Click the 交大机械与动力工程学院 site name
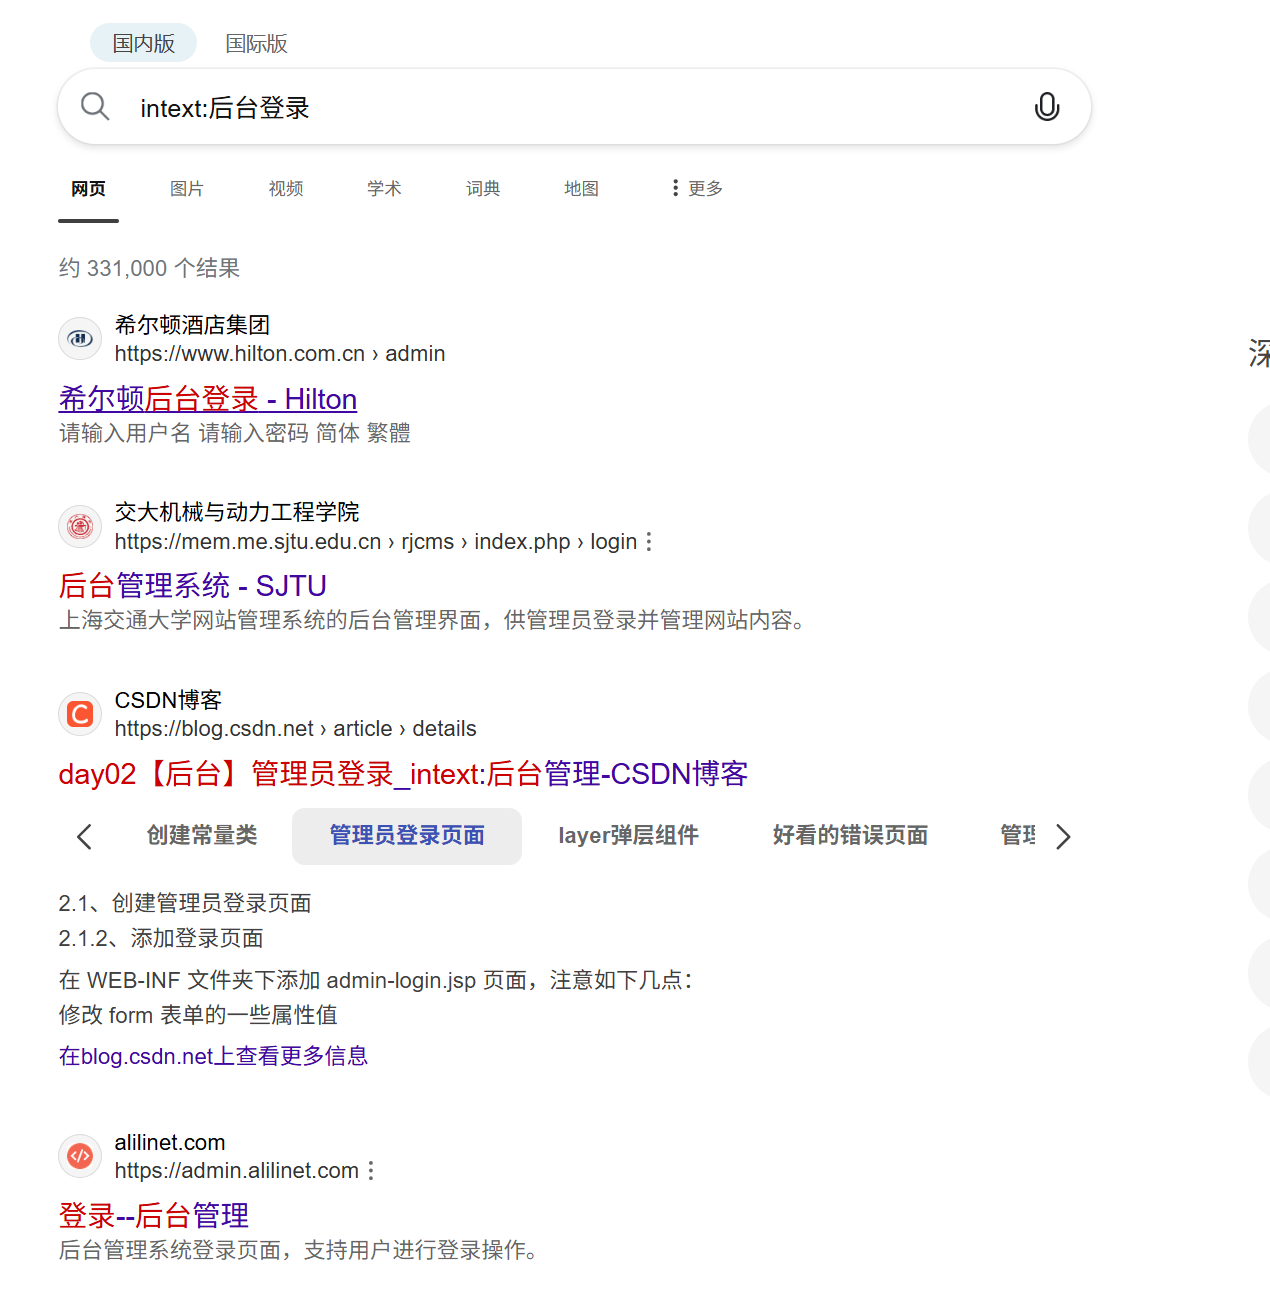 click(237, 512)
